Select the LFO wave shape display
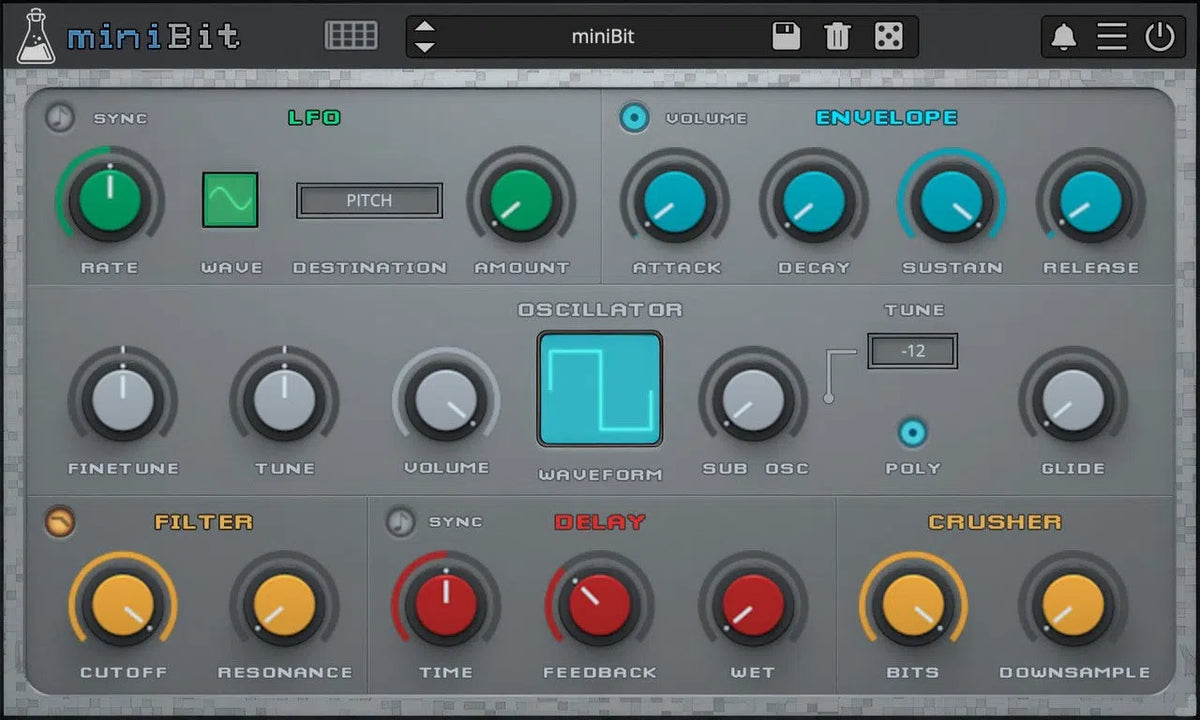 (x=231, y=199)
